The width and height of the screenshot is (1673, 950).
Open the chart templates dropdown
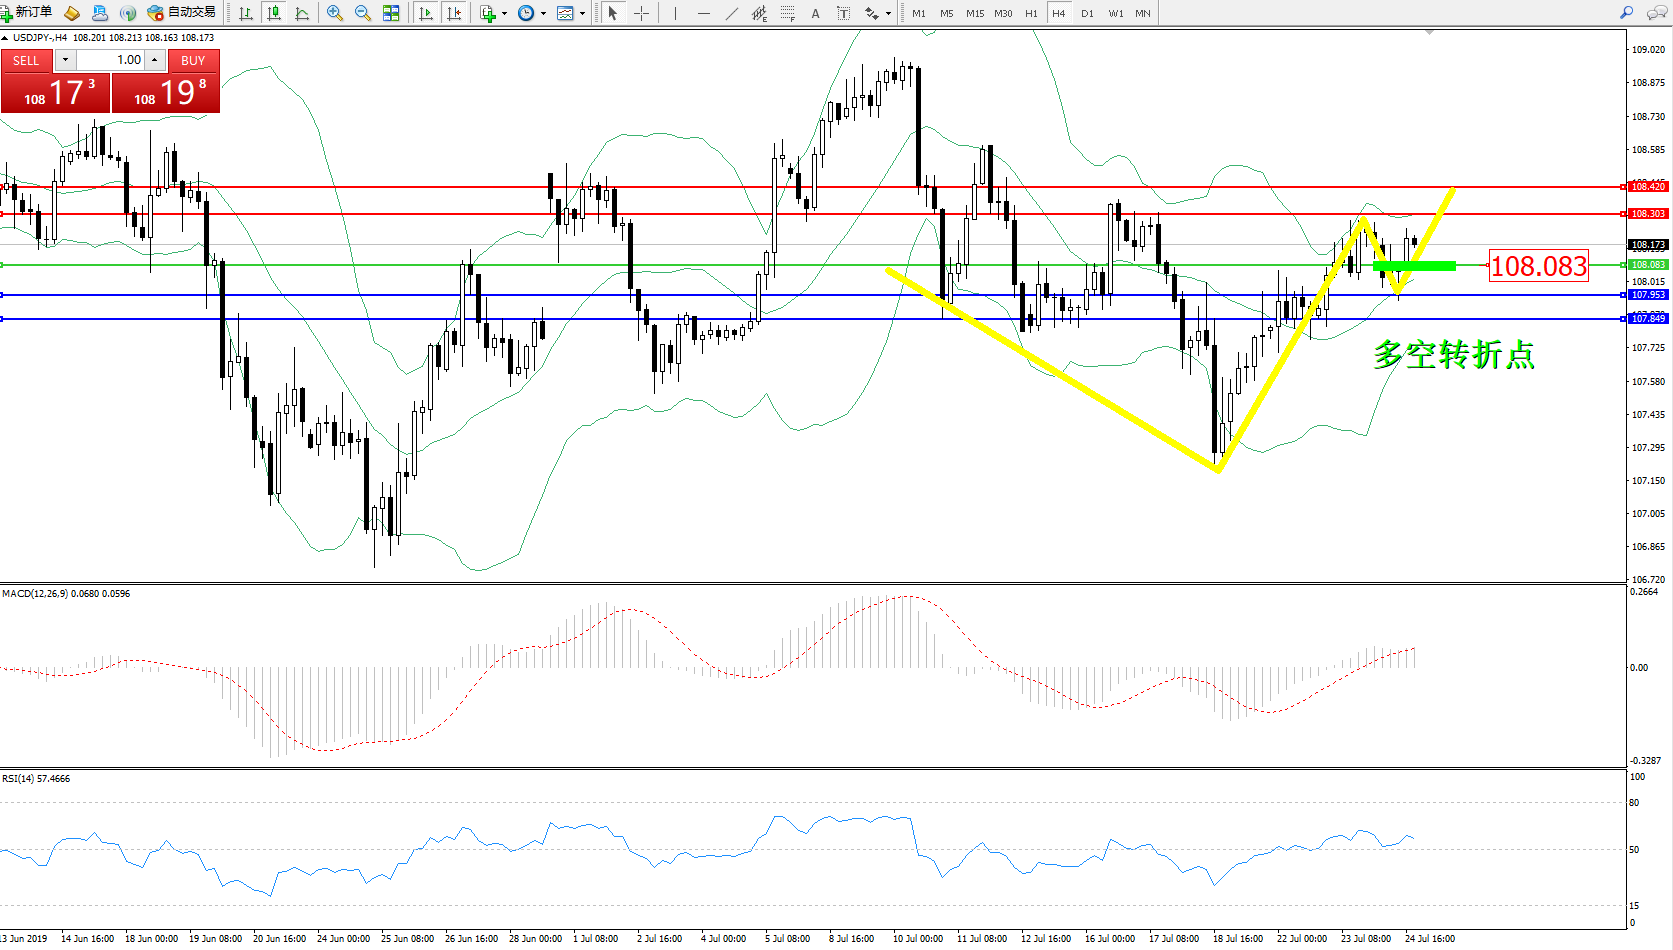pyautogui.click(x=582, y=13)
